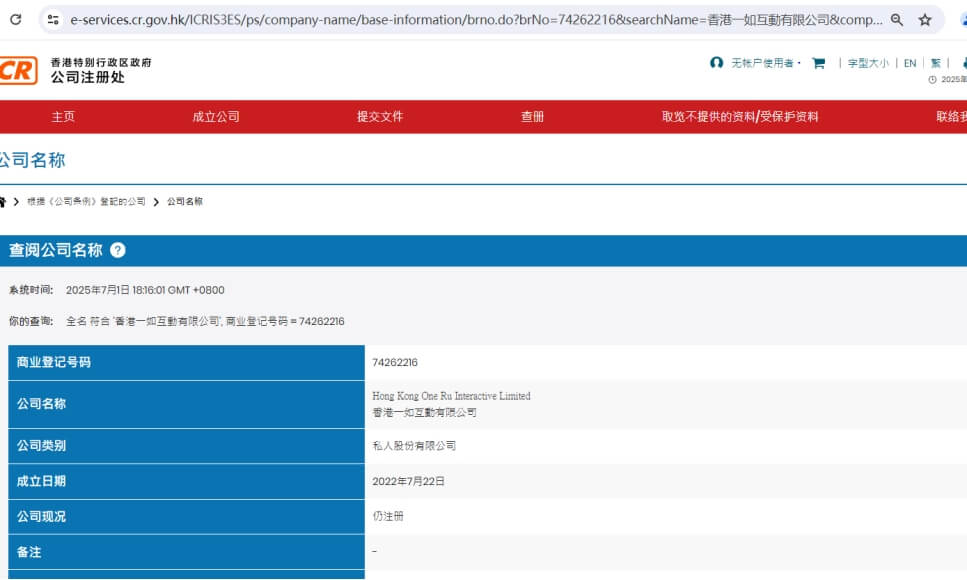Click business registration number 74262216 value
The height and width of the screenshot is (580, 967).
(395, 362)
